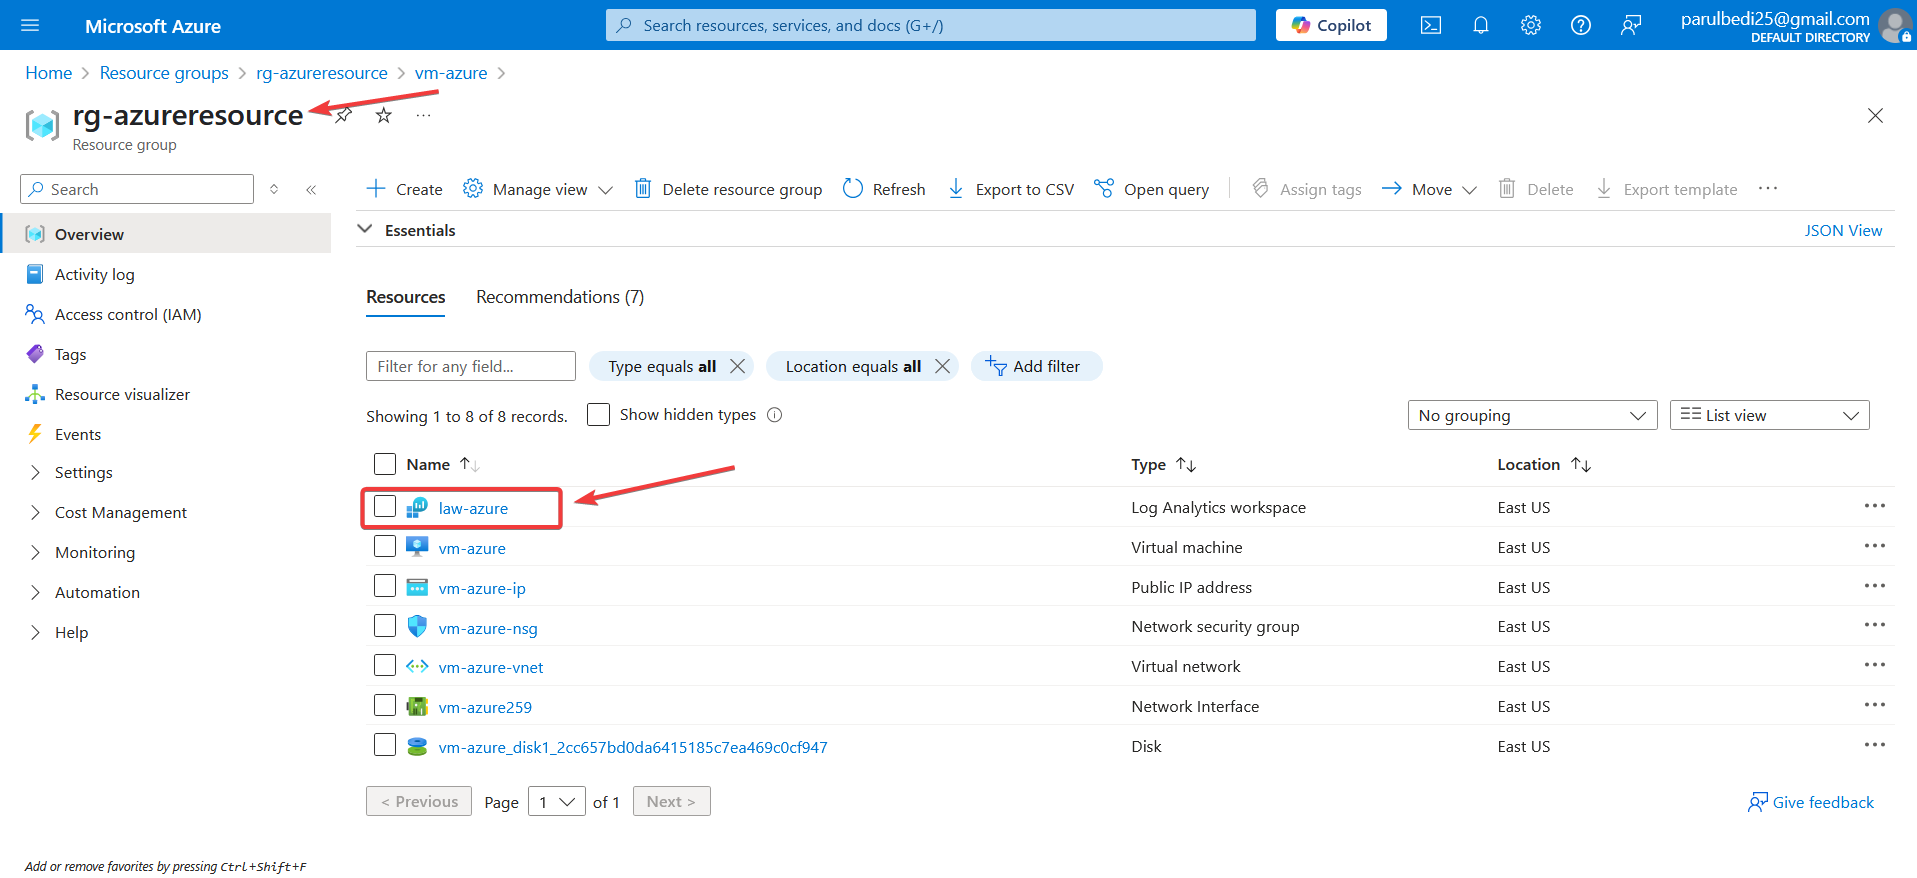Open Activity log in the left menu
The image size is (1917, 878).
click(94, 274)
